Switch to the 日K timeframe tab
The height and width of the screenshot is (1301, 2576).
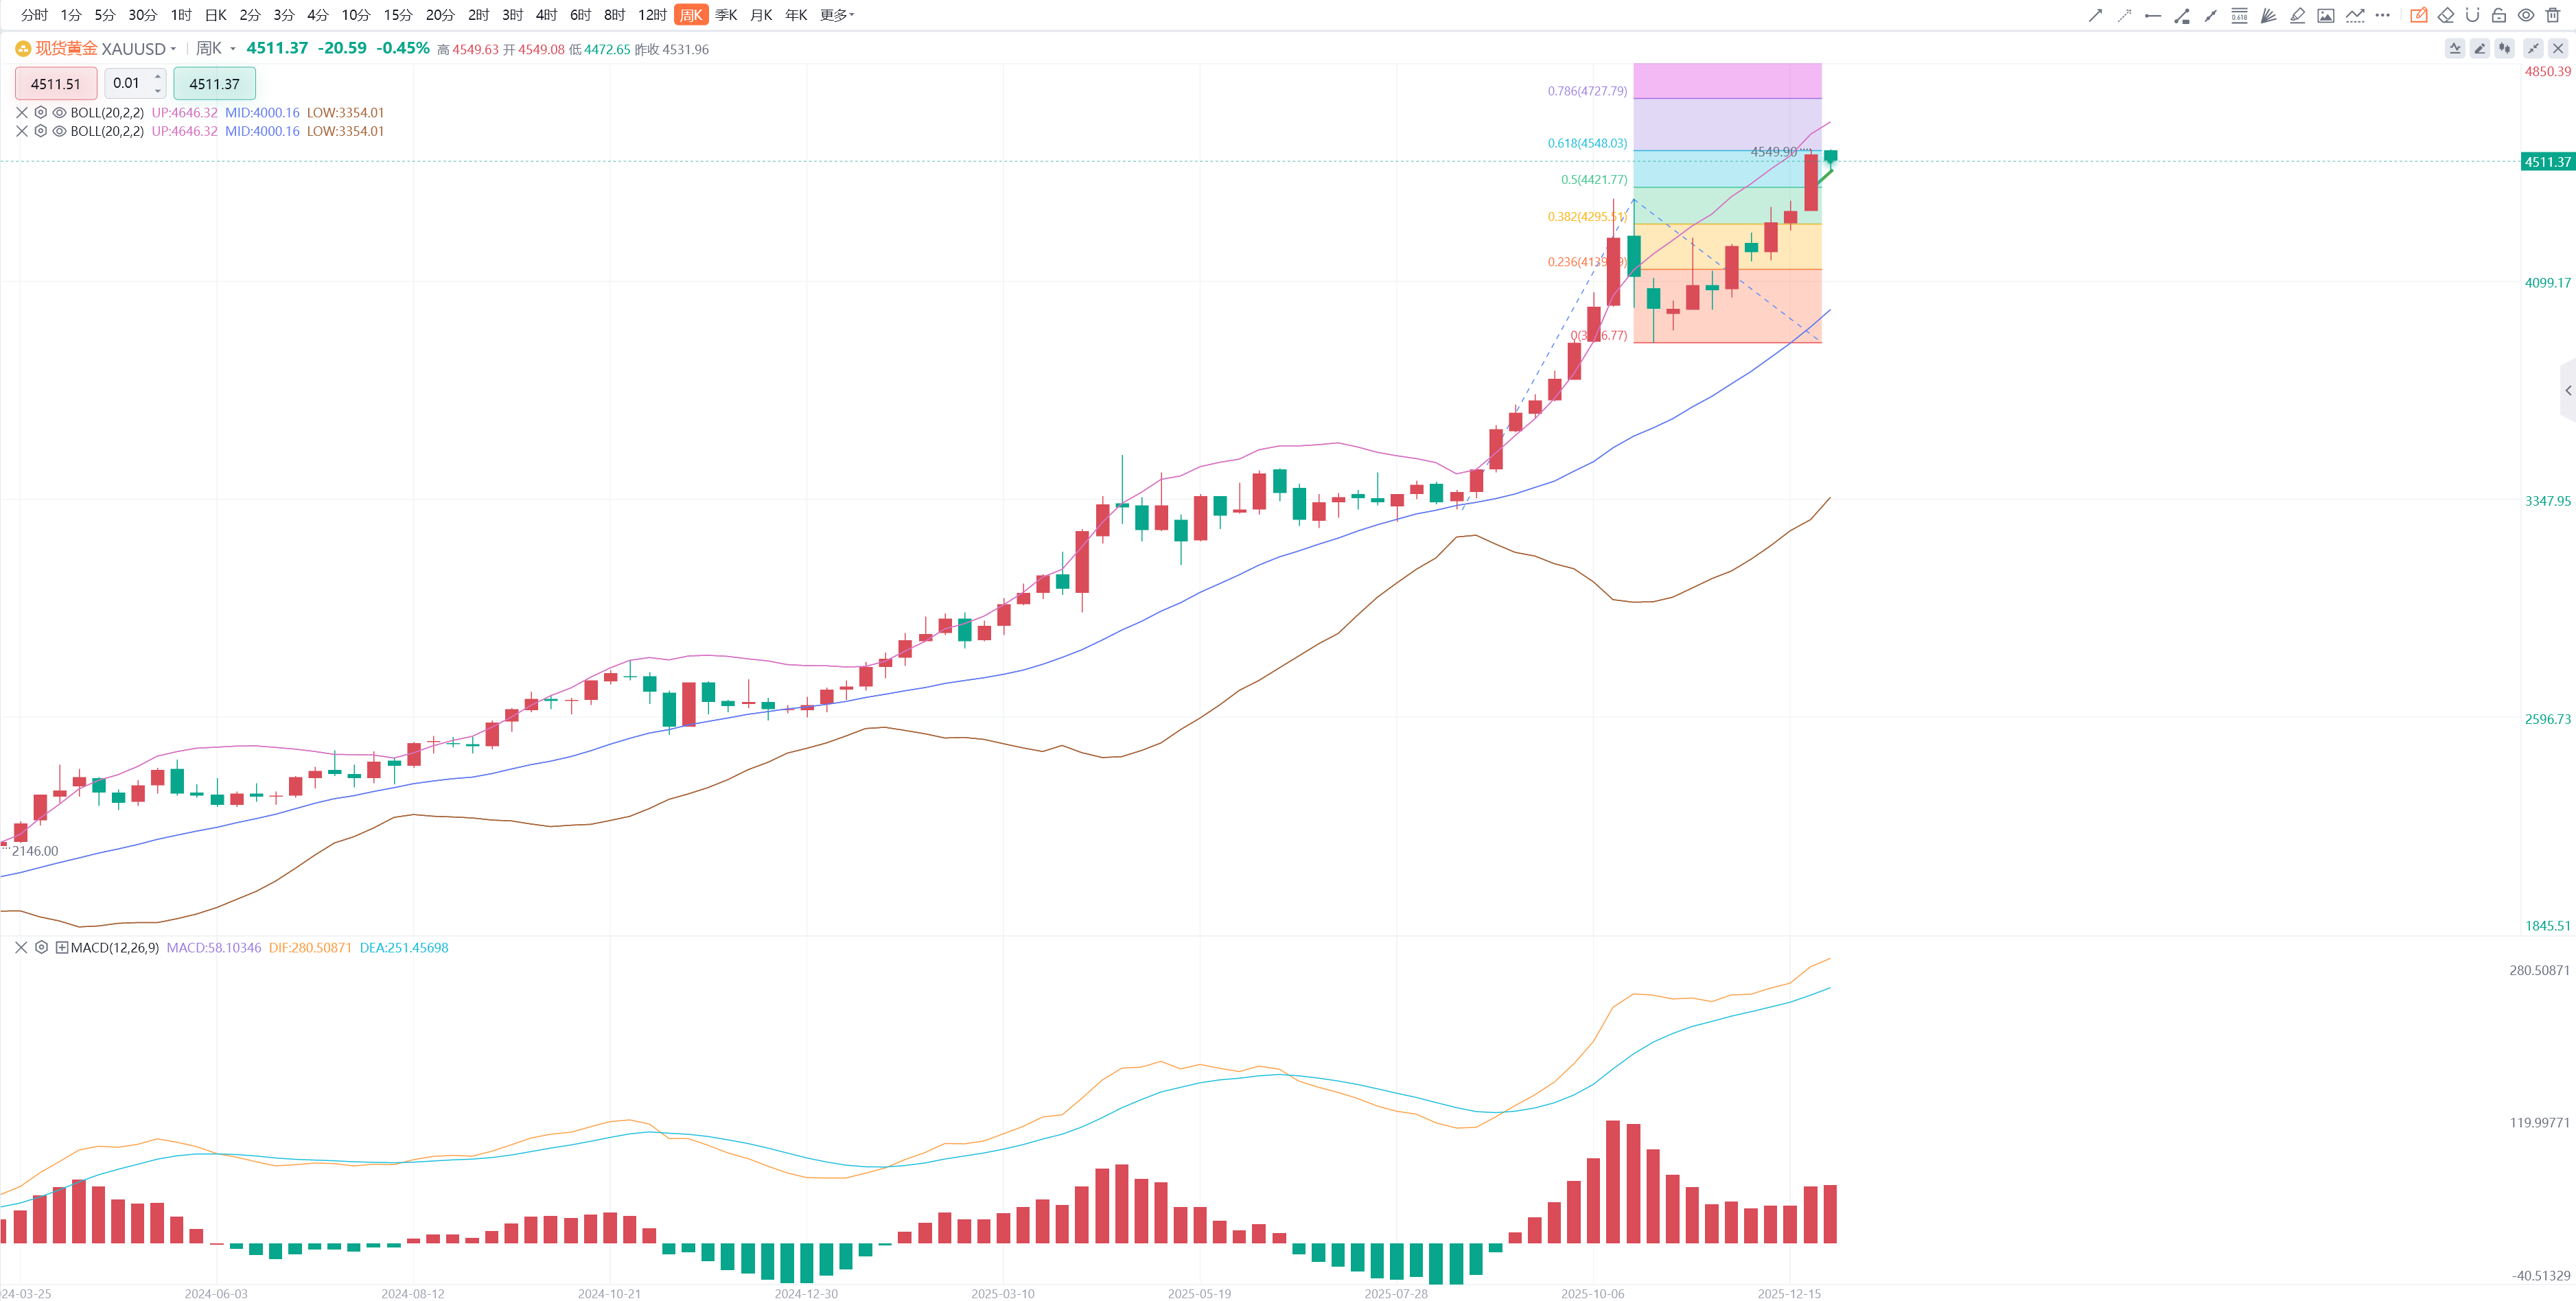coord(215,15)
